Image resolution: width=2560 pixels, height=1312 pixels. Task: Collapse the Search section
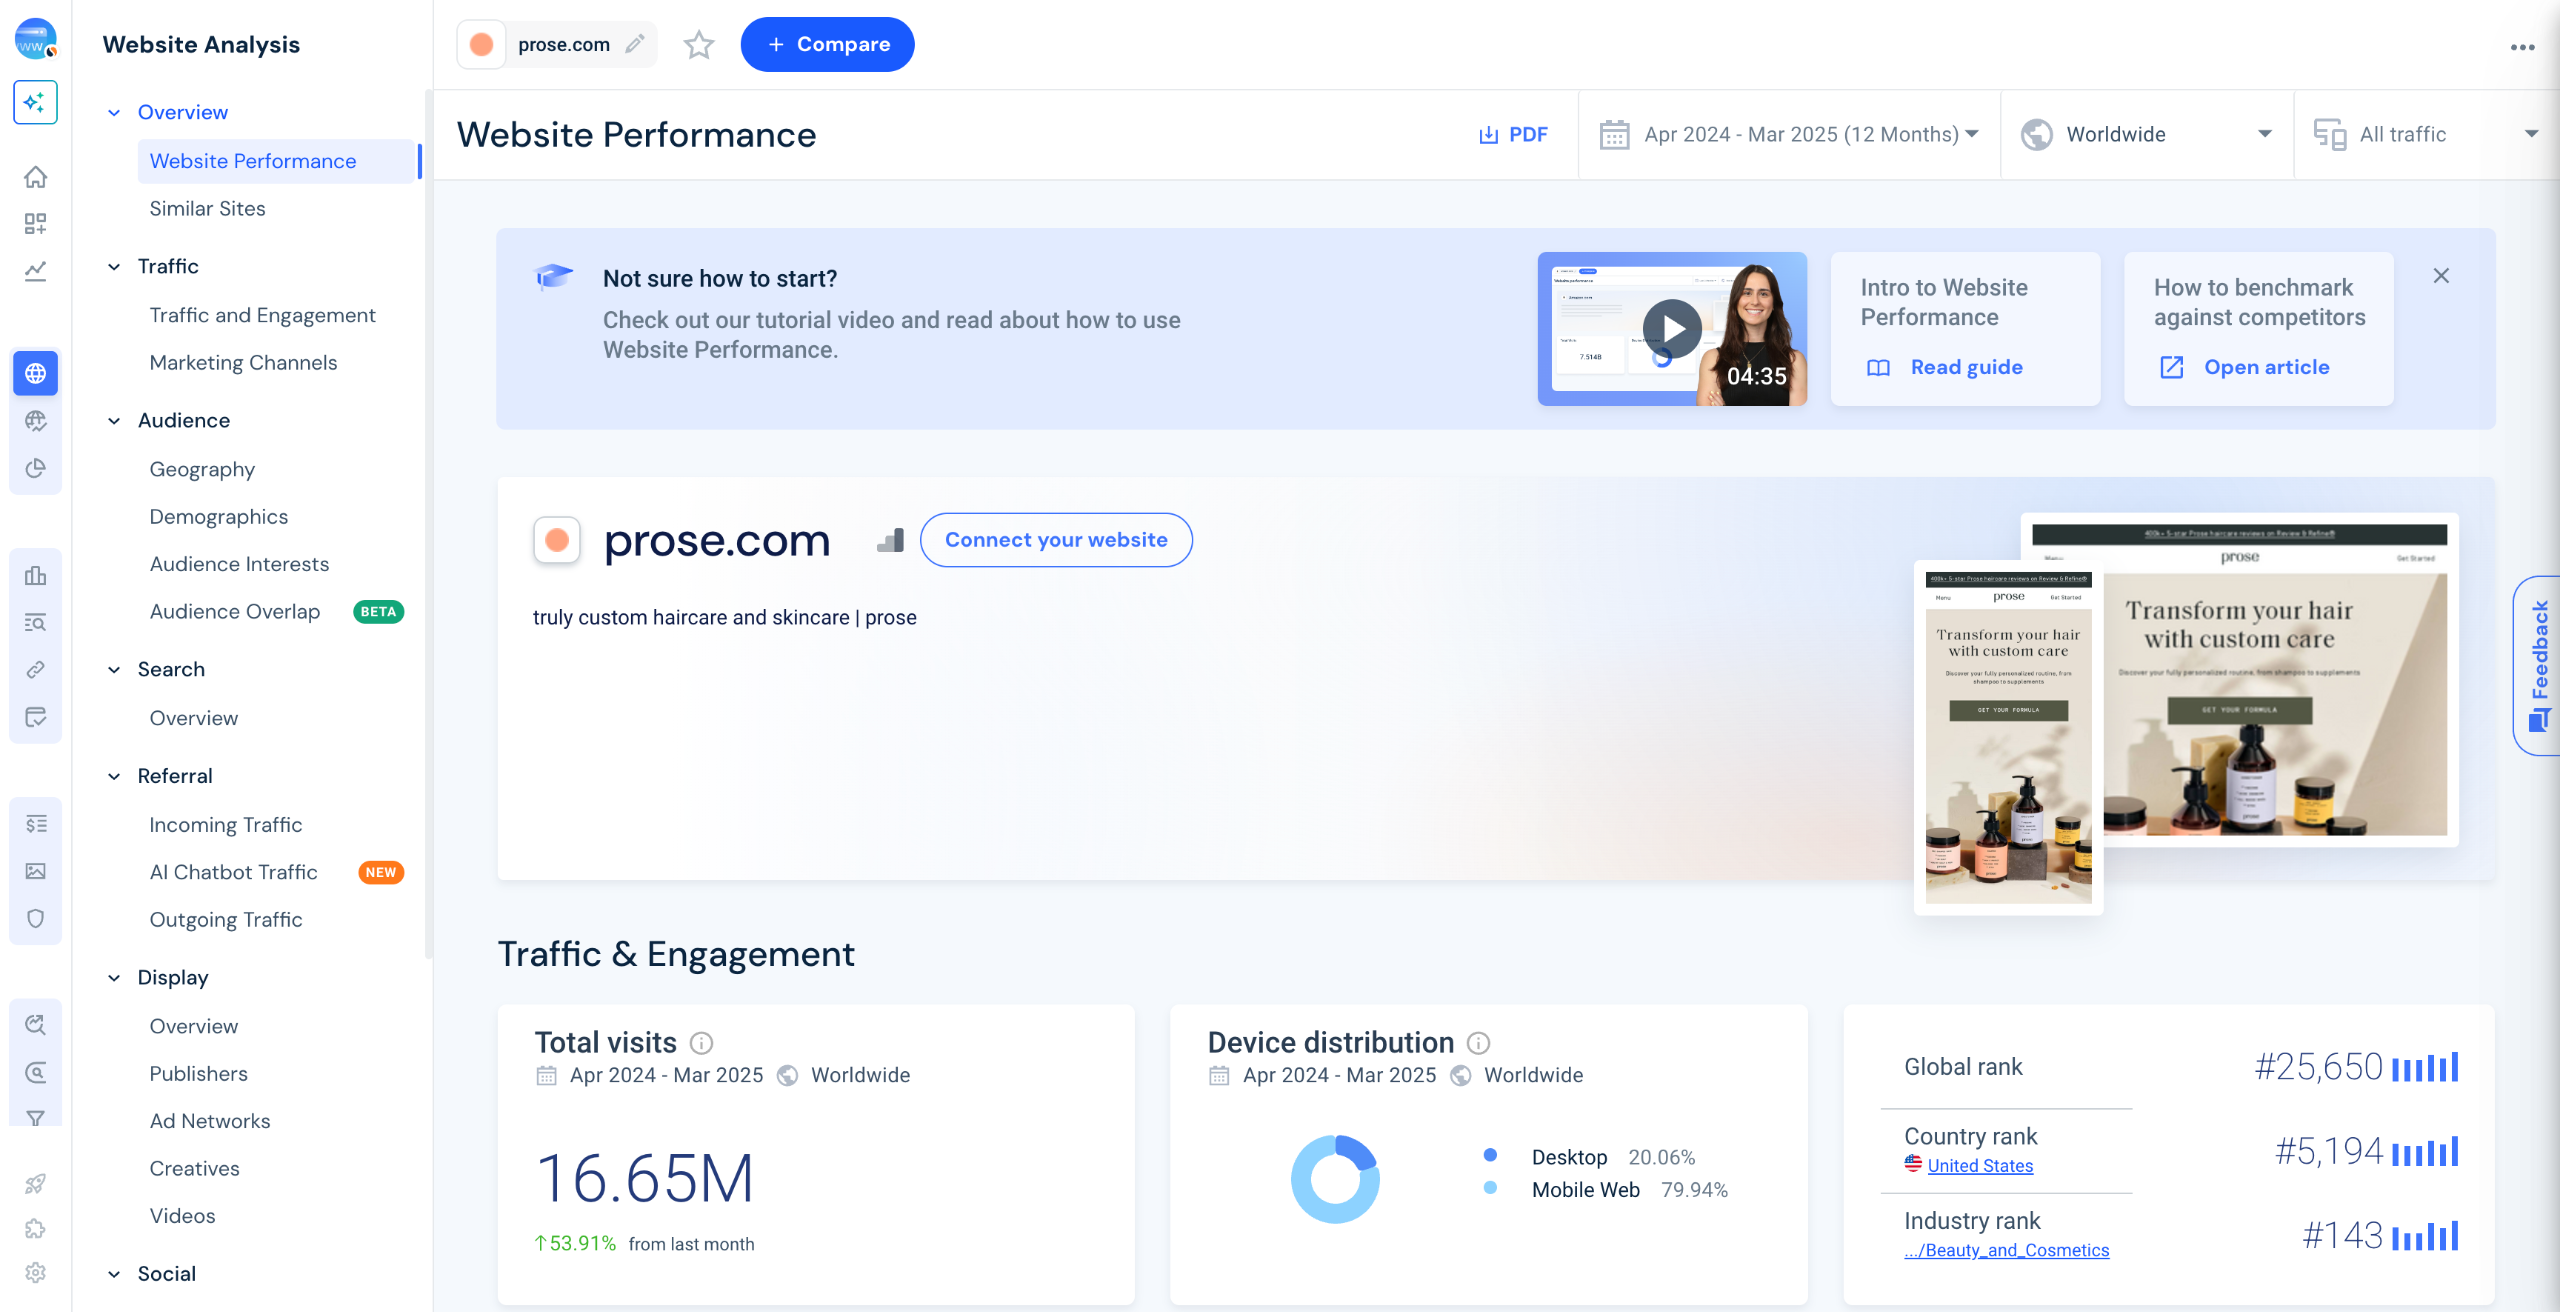[x=114, y=670]
